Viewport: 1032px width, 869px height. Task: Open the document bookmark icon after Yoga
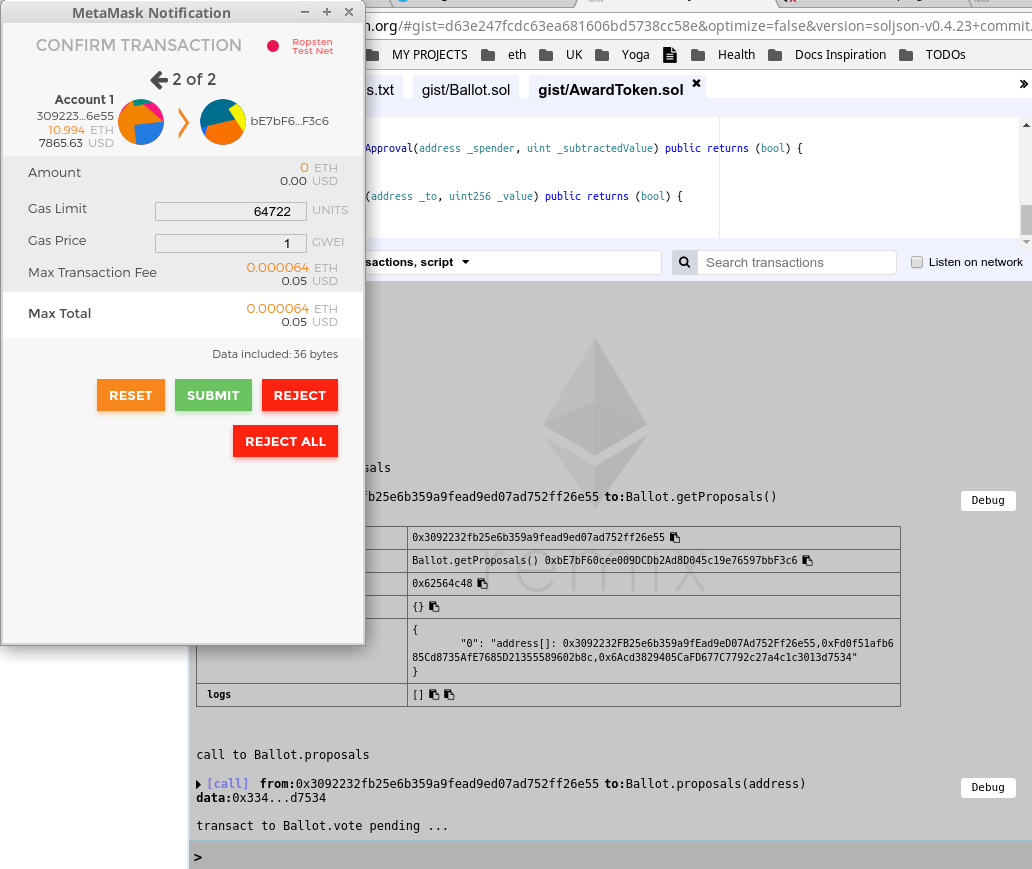pyautogui.click(x=669, y=55)
